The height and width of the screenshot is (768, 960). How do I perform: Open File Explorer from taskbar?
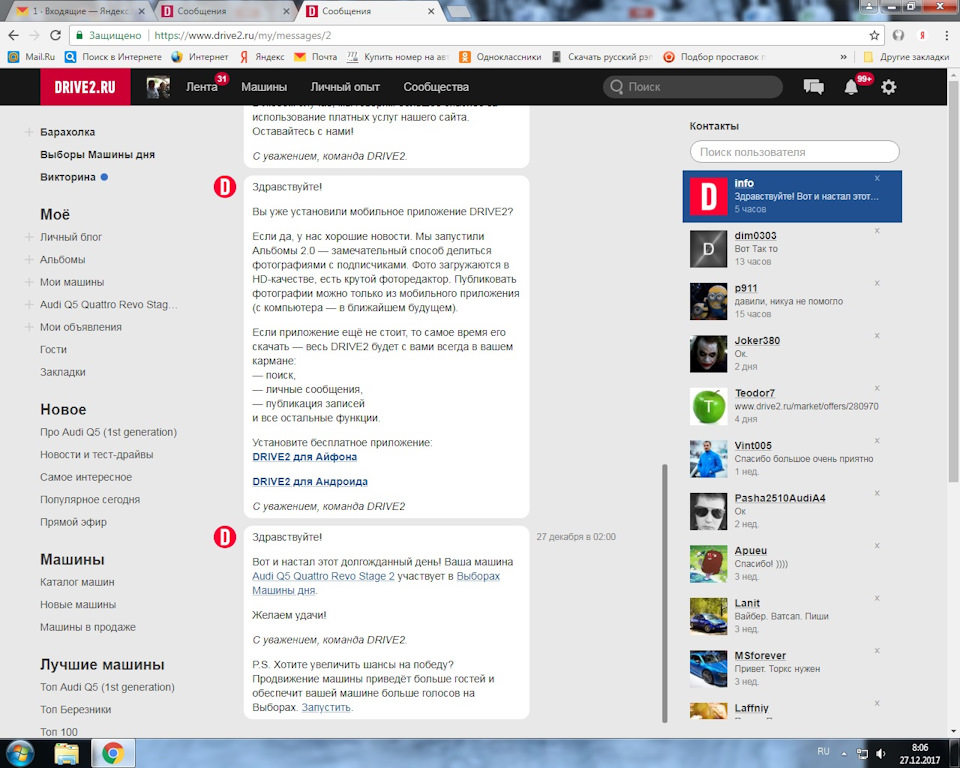66,754
